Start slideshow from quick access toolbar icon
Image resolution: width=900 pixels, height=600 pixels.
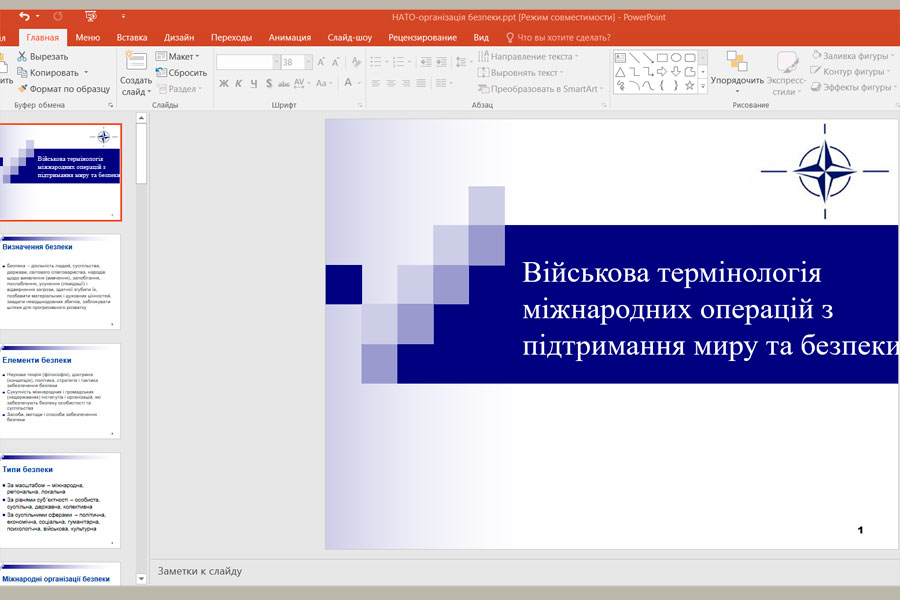(x=91, y=17)
